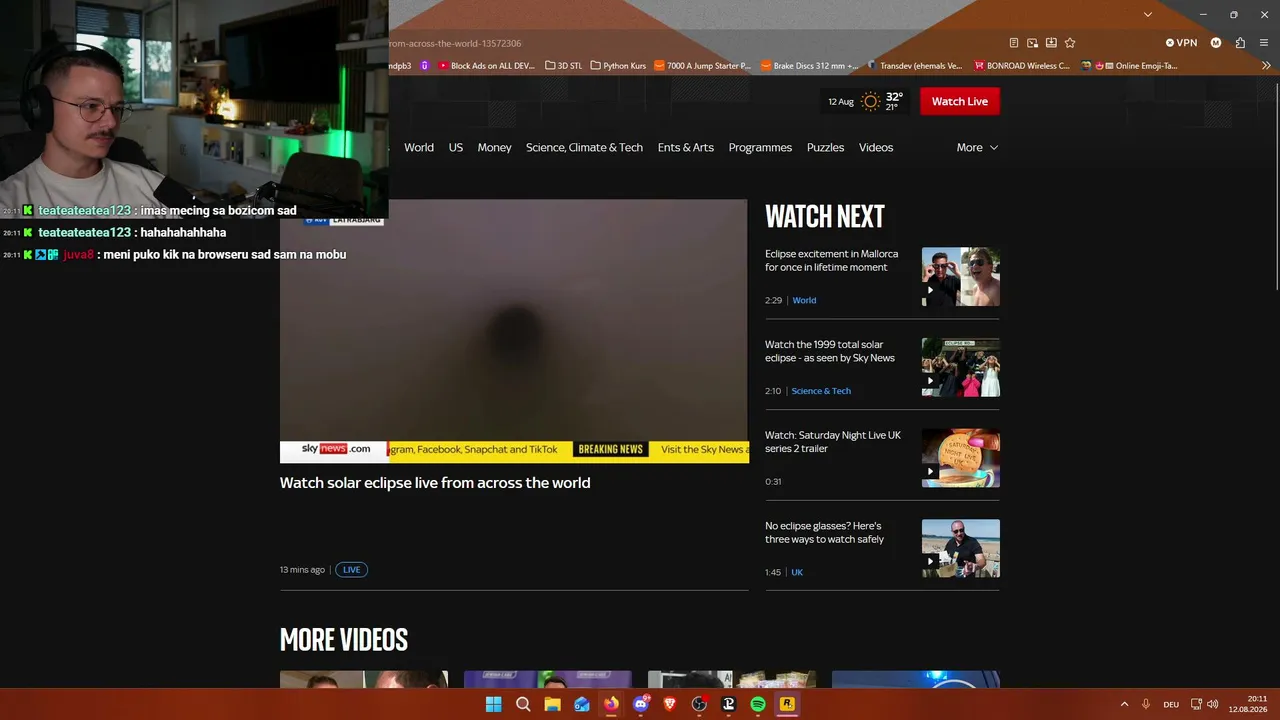Click the 'Watch solar eclipse live' headline
Viewport: 1280px width, 720px height.
(x=435, y=483)
